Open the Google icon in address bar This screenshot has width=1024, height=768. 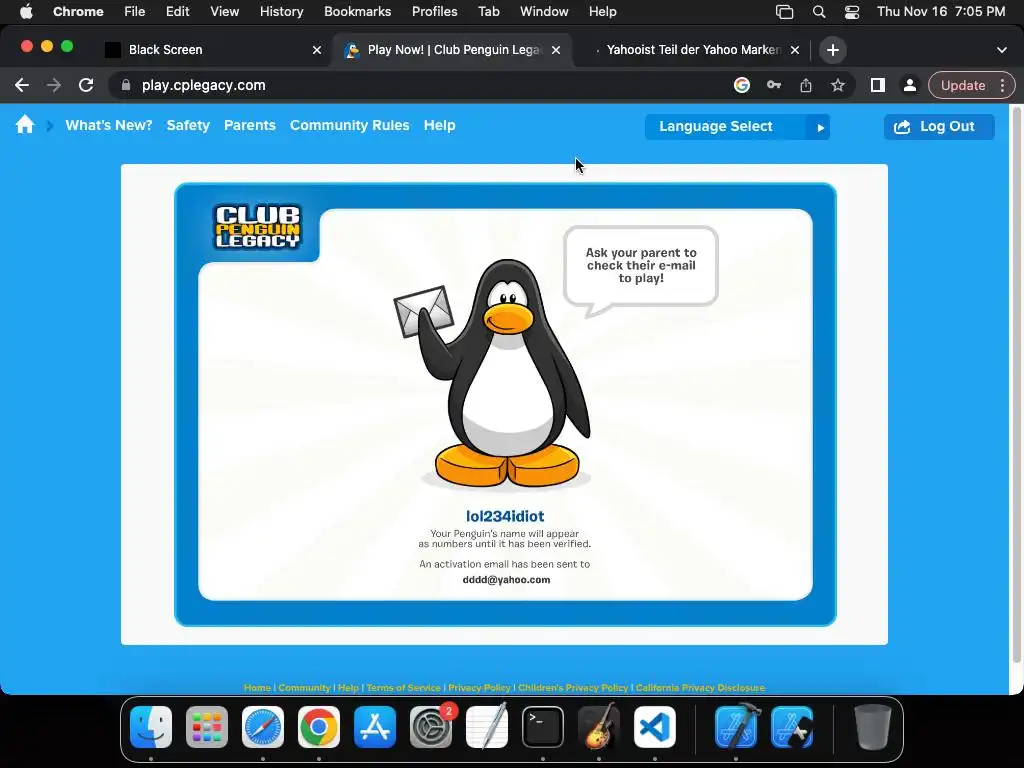point(742,86)
